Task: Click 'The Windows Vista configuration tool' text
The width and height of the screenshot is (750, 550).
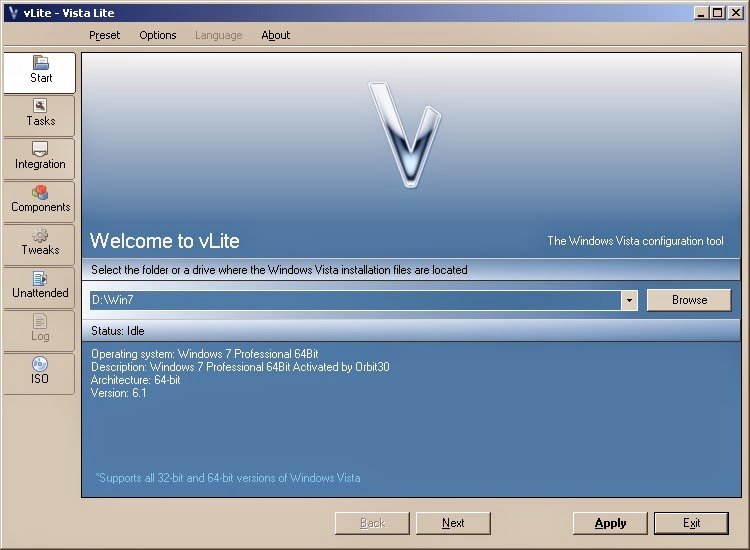Action: coord(635,241)
